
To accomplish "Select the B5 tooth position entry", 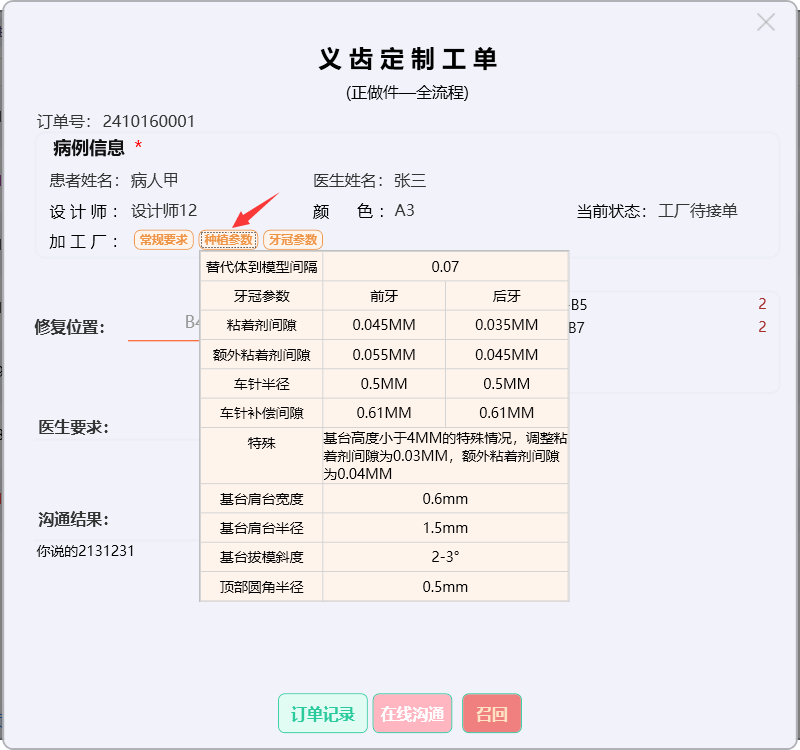I will pyautogui.click(x=580, y=304).
